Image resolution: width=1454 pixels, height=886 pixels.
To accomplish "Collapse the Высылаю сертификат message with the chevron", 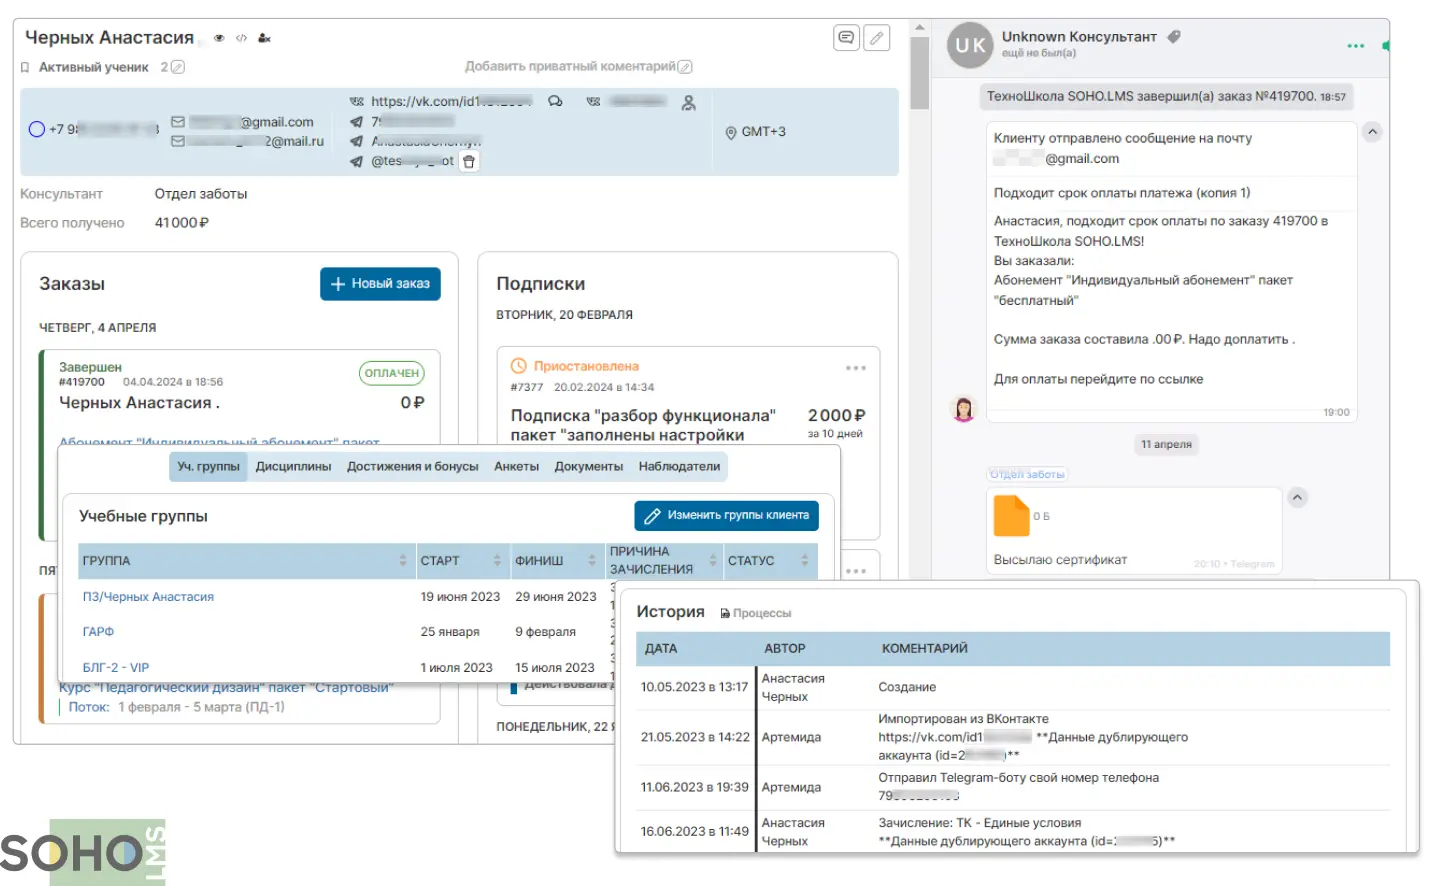I will pos(1298,497).
